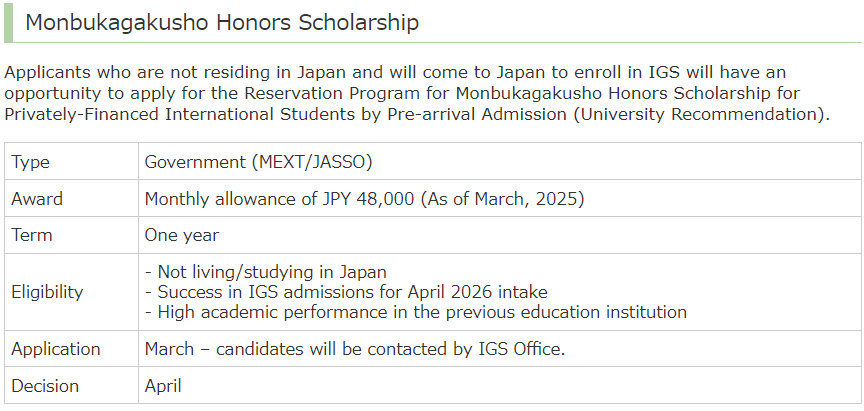The width and height of the screenshot is (864, 411).
Task: Click the Not living/studying in Japan line
Action: point(266,272)
